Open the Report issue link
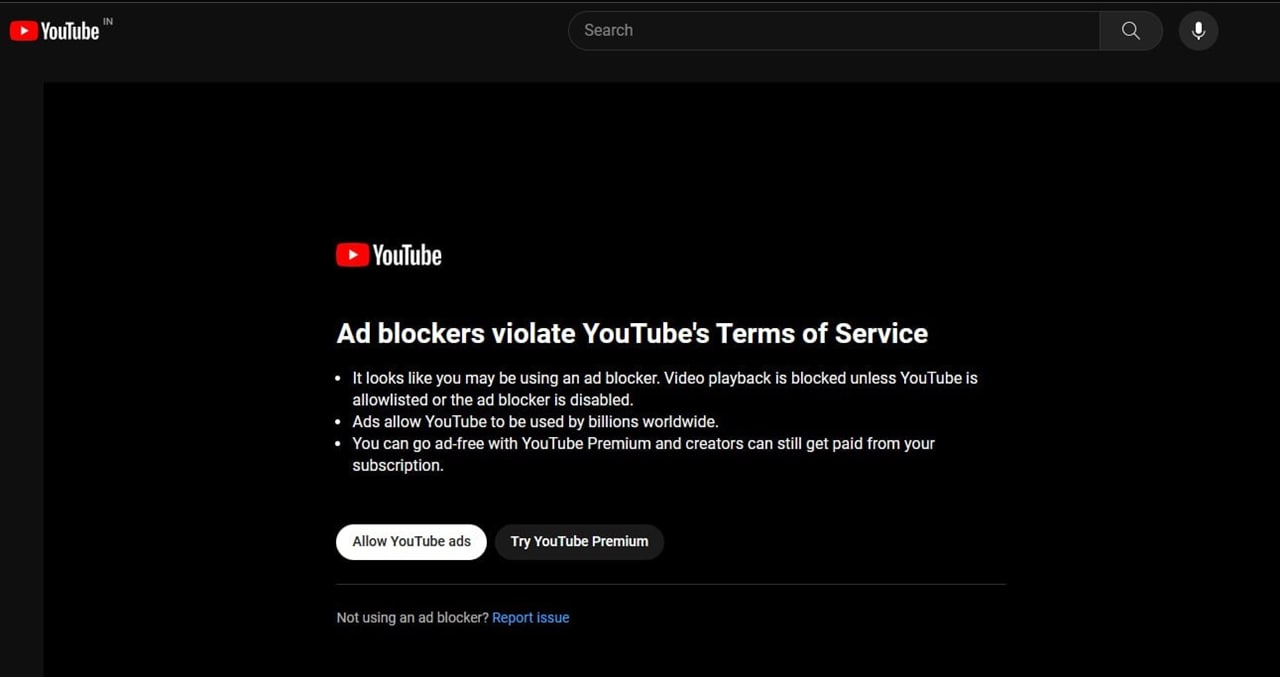Image resolution: width=1280 pixels, height=677 pixels. pyautogui.click(x=530, y=617)
